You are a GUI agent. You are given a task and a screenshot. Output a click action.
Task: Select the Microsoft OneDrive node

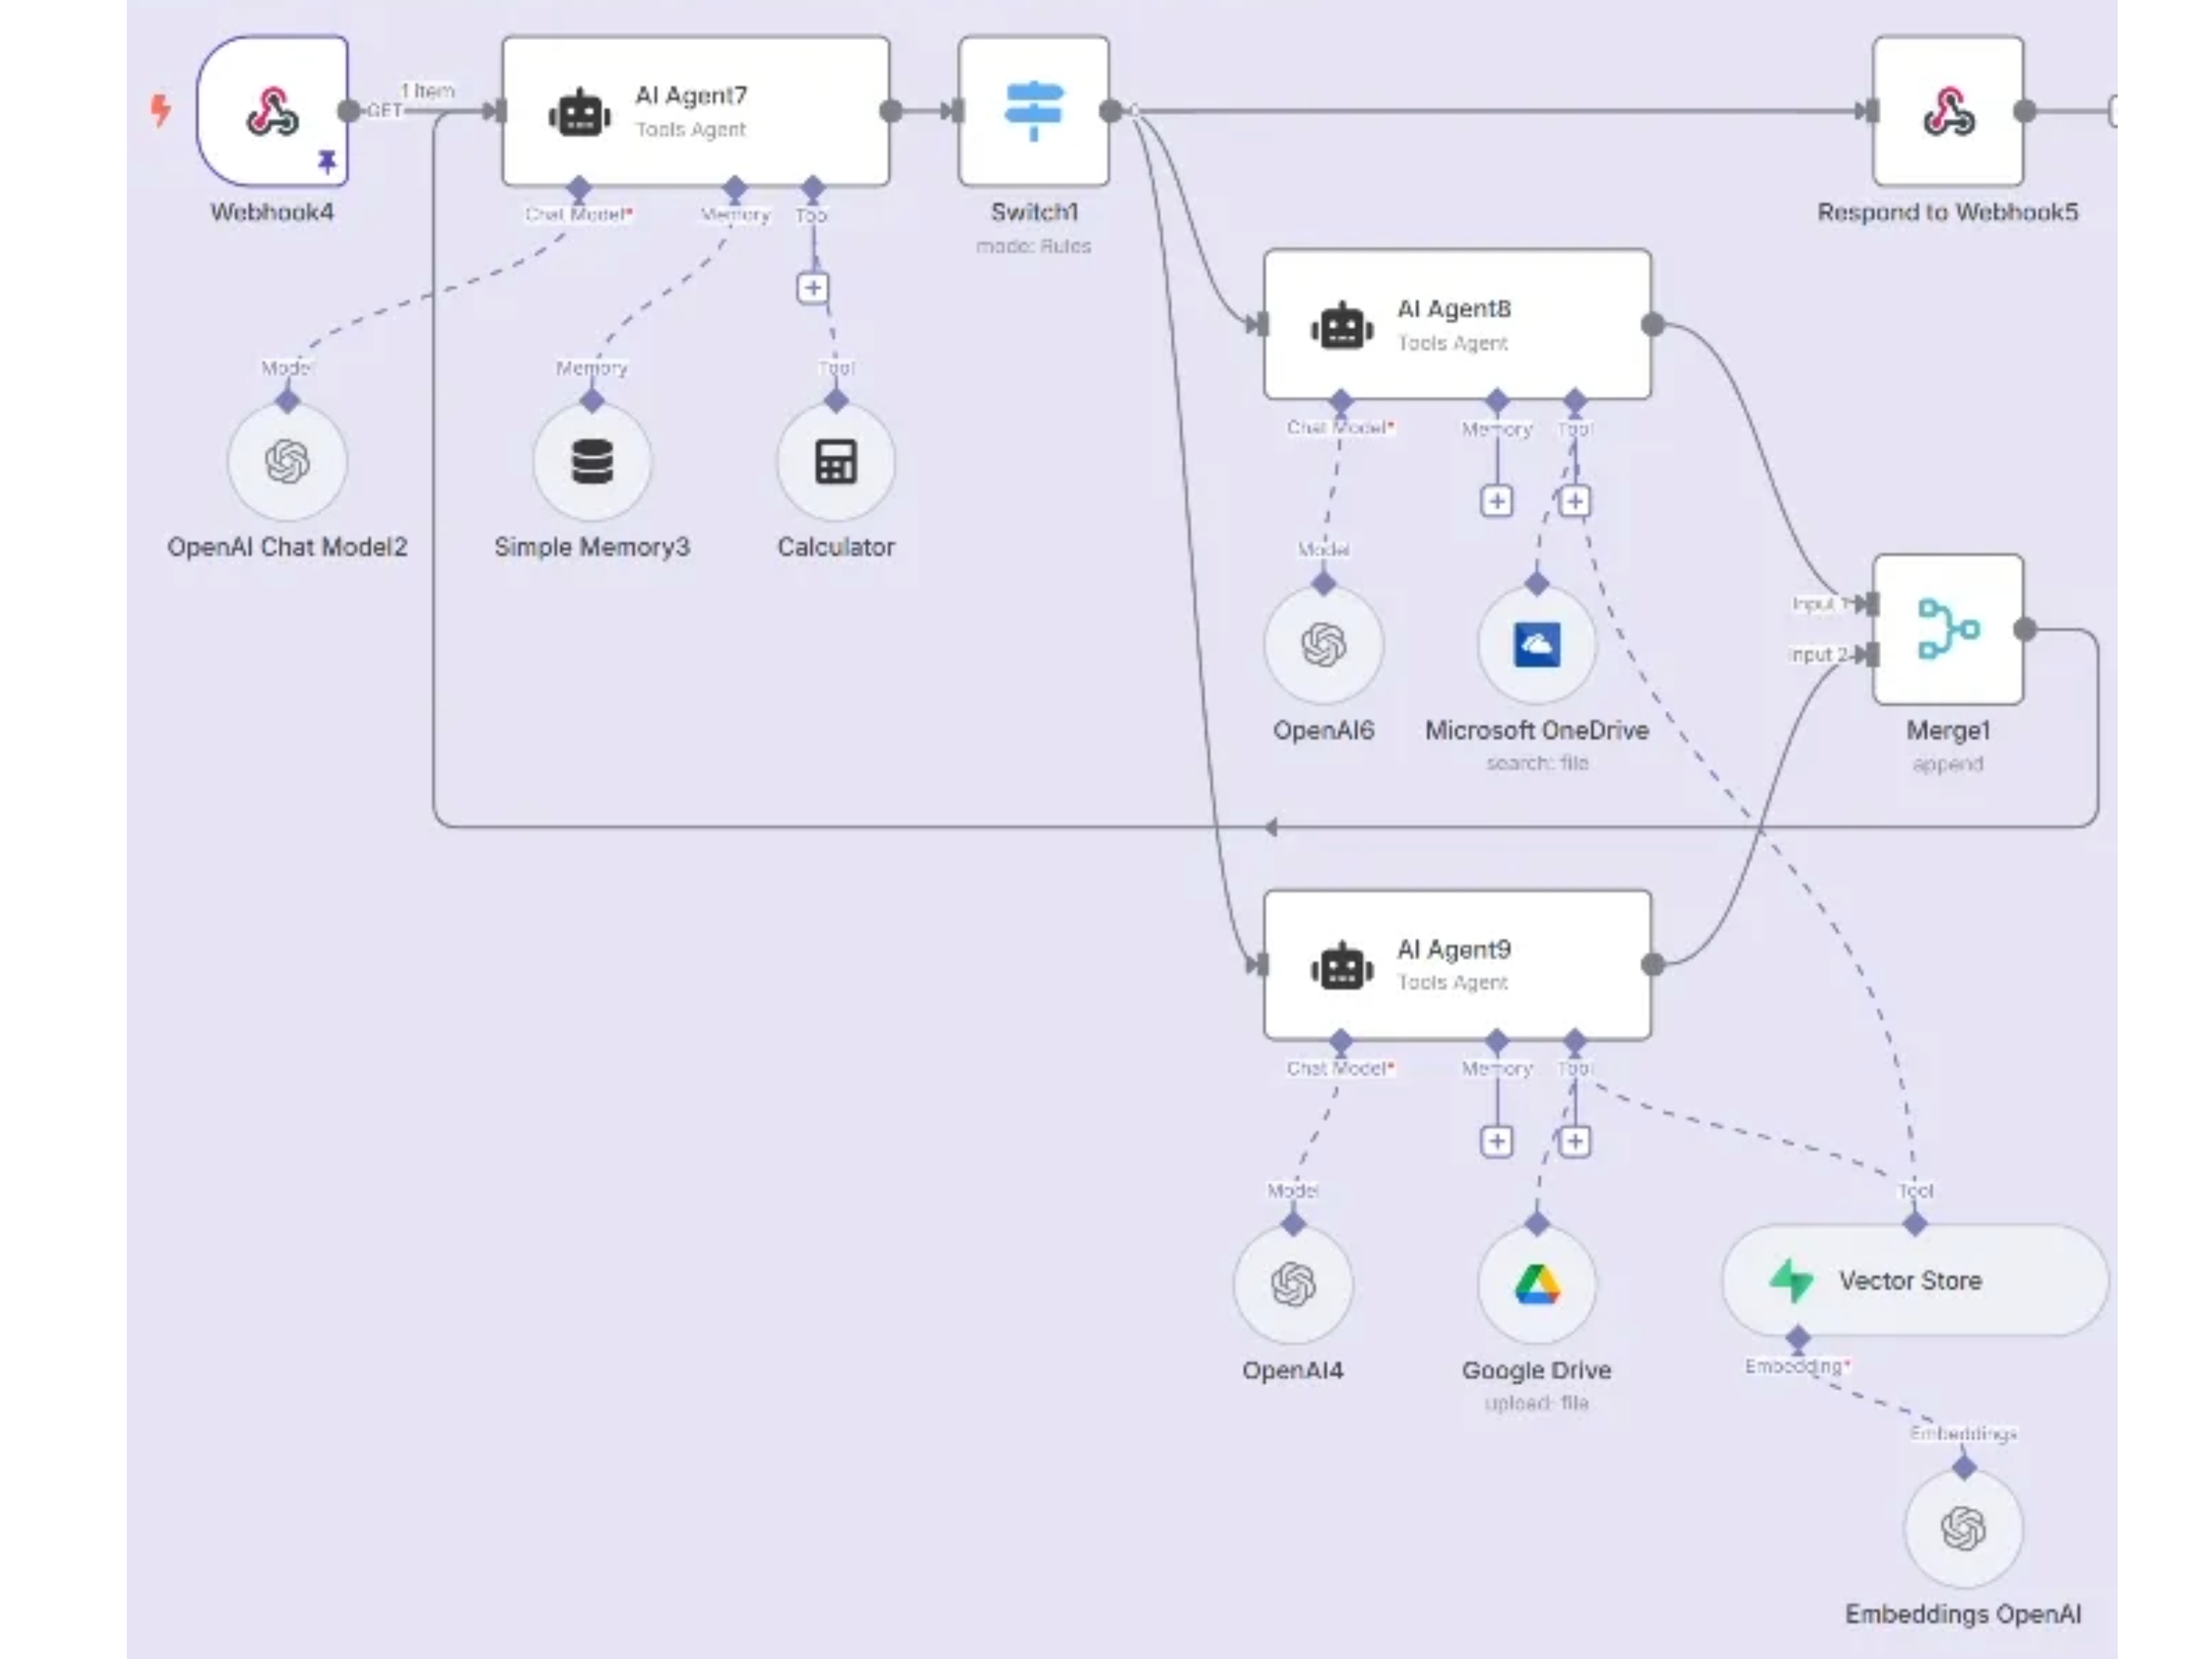point(1537,645)
